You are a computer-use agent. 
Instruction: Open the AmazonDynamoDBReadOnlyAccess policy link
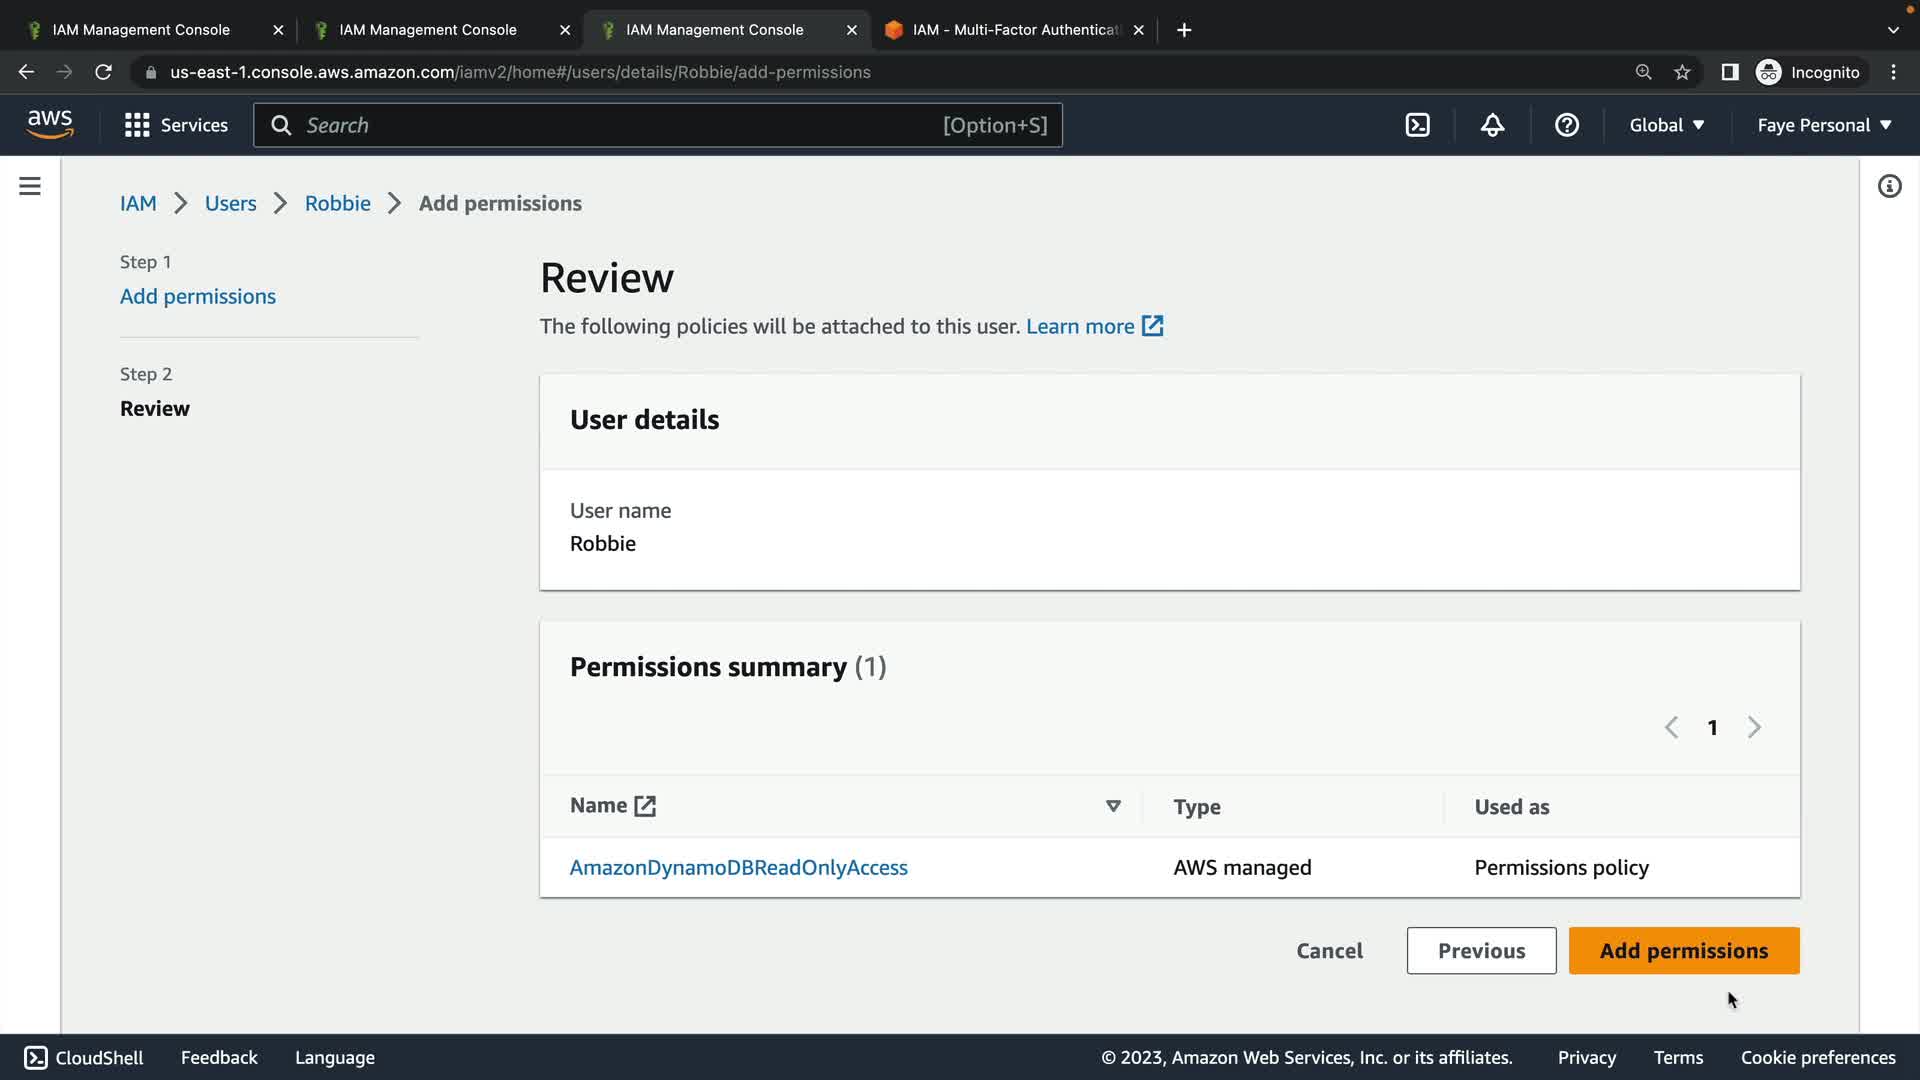738,867
